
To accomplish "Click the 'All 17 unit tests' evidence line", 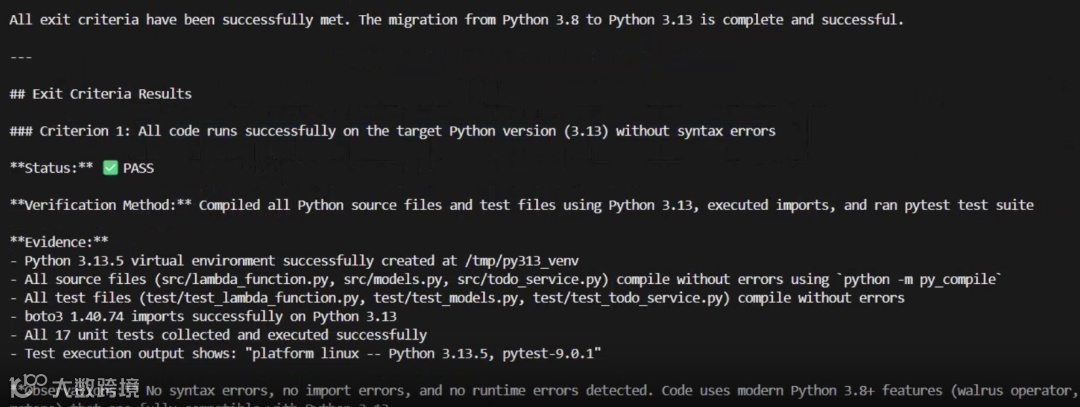I will 218,335.
